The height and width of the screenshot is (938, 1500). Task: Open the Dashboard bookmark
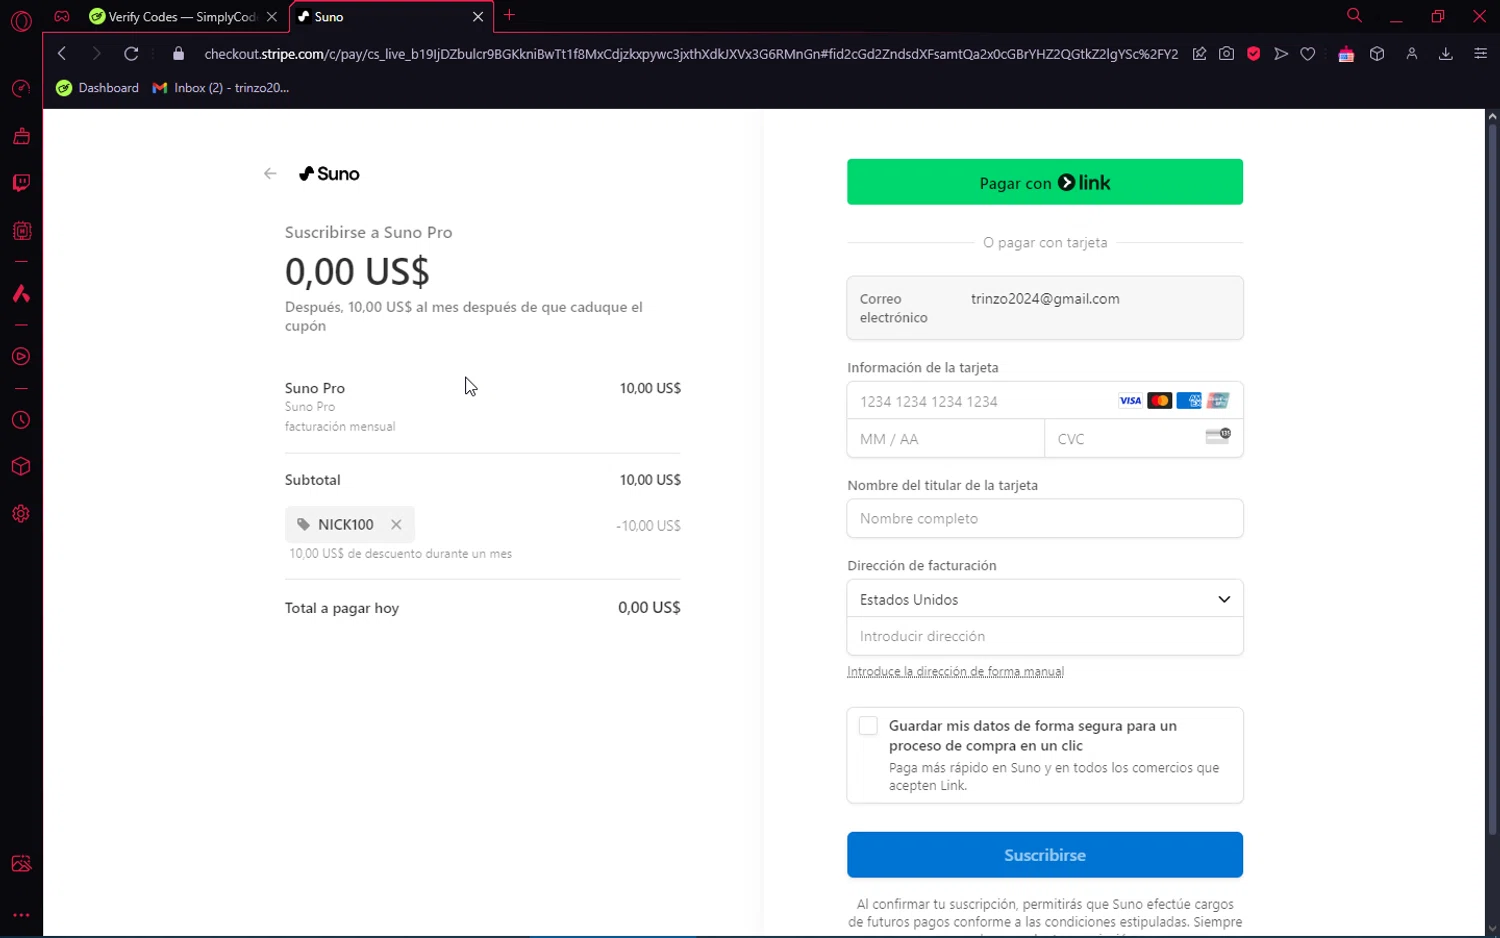point(98,88)
